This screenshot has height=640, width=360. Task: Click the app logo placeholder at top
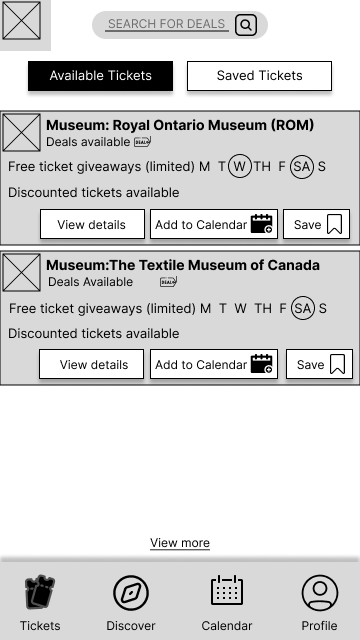pos(22,20)
